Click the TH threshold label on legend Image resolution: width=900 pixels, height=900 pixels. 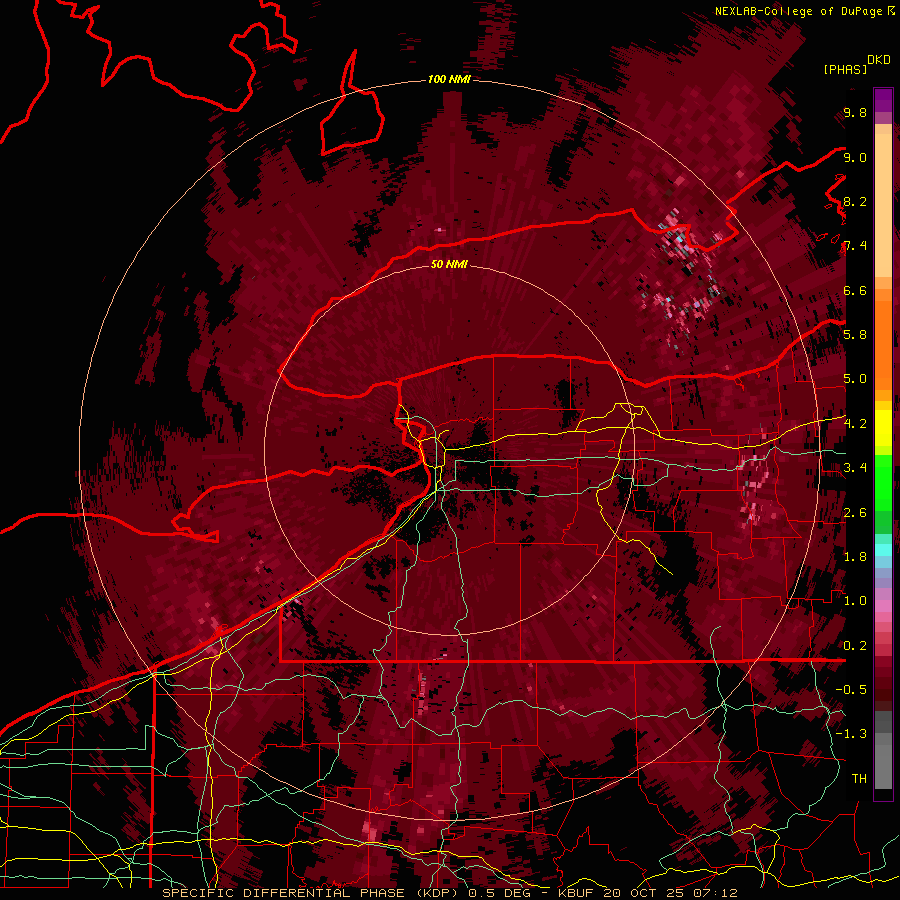[859, 778]
